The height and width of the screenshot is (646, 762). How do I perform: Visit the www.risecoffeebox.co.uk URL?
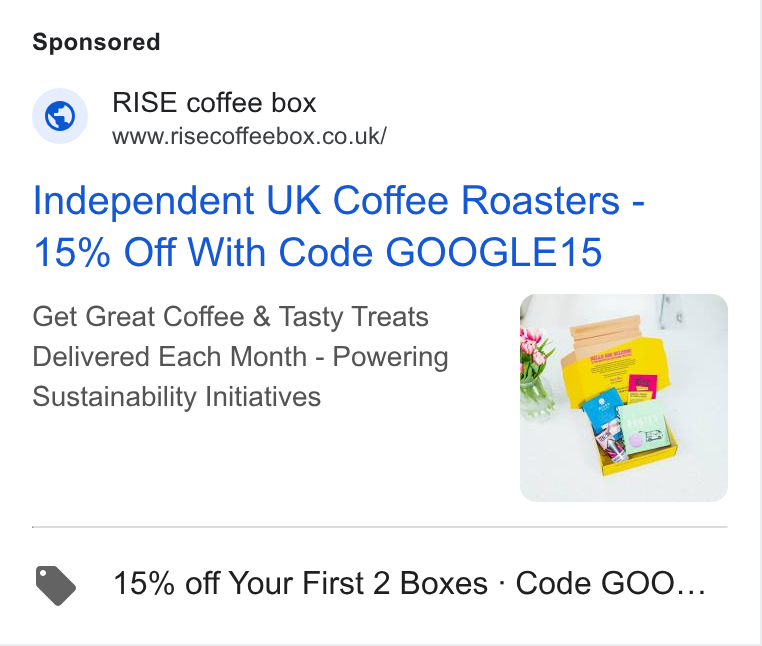[249, 136]
